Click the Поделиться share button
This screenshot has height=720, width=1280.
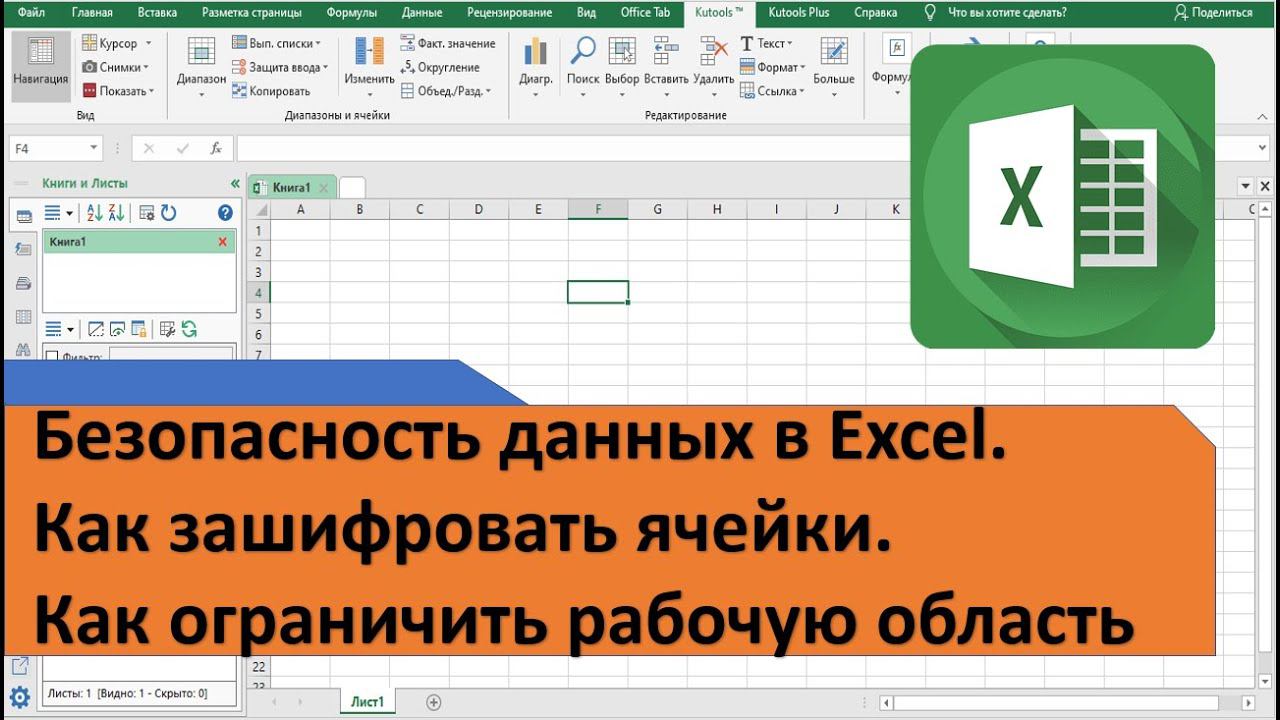coord(1213,13)
